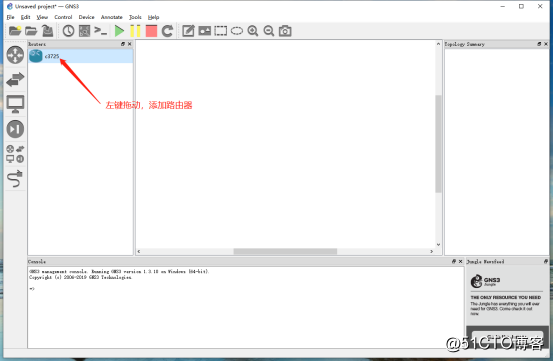554x362 pixels.
Task: Click inside the console input area
Action: click(x=246, y=307)
